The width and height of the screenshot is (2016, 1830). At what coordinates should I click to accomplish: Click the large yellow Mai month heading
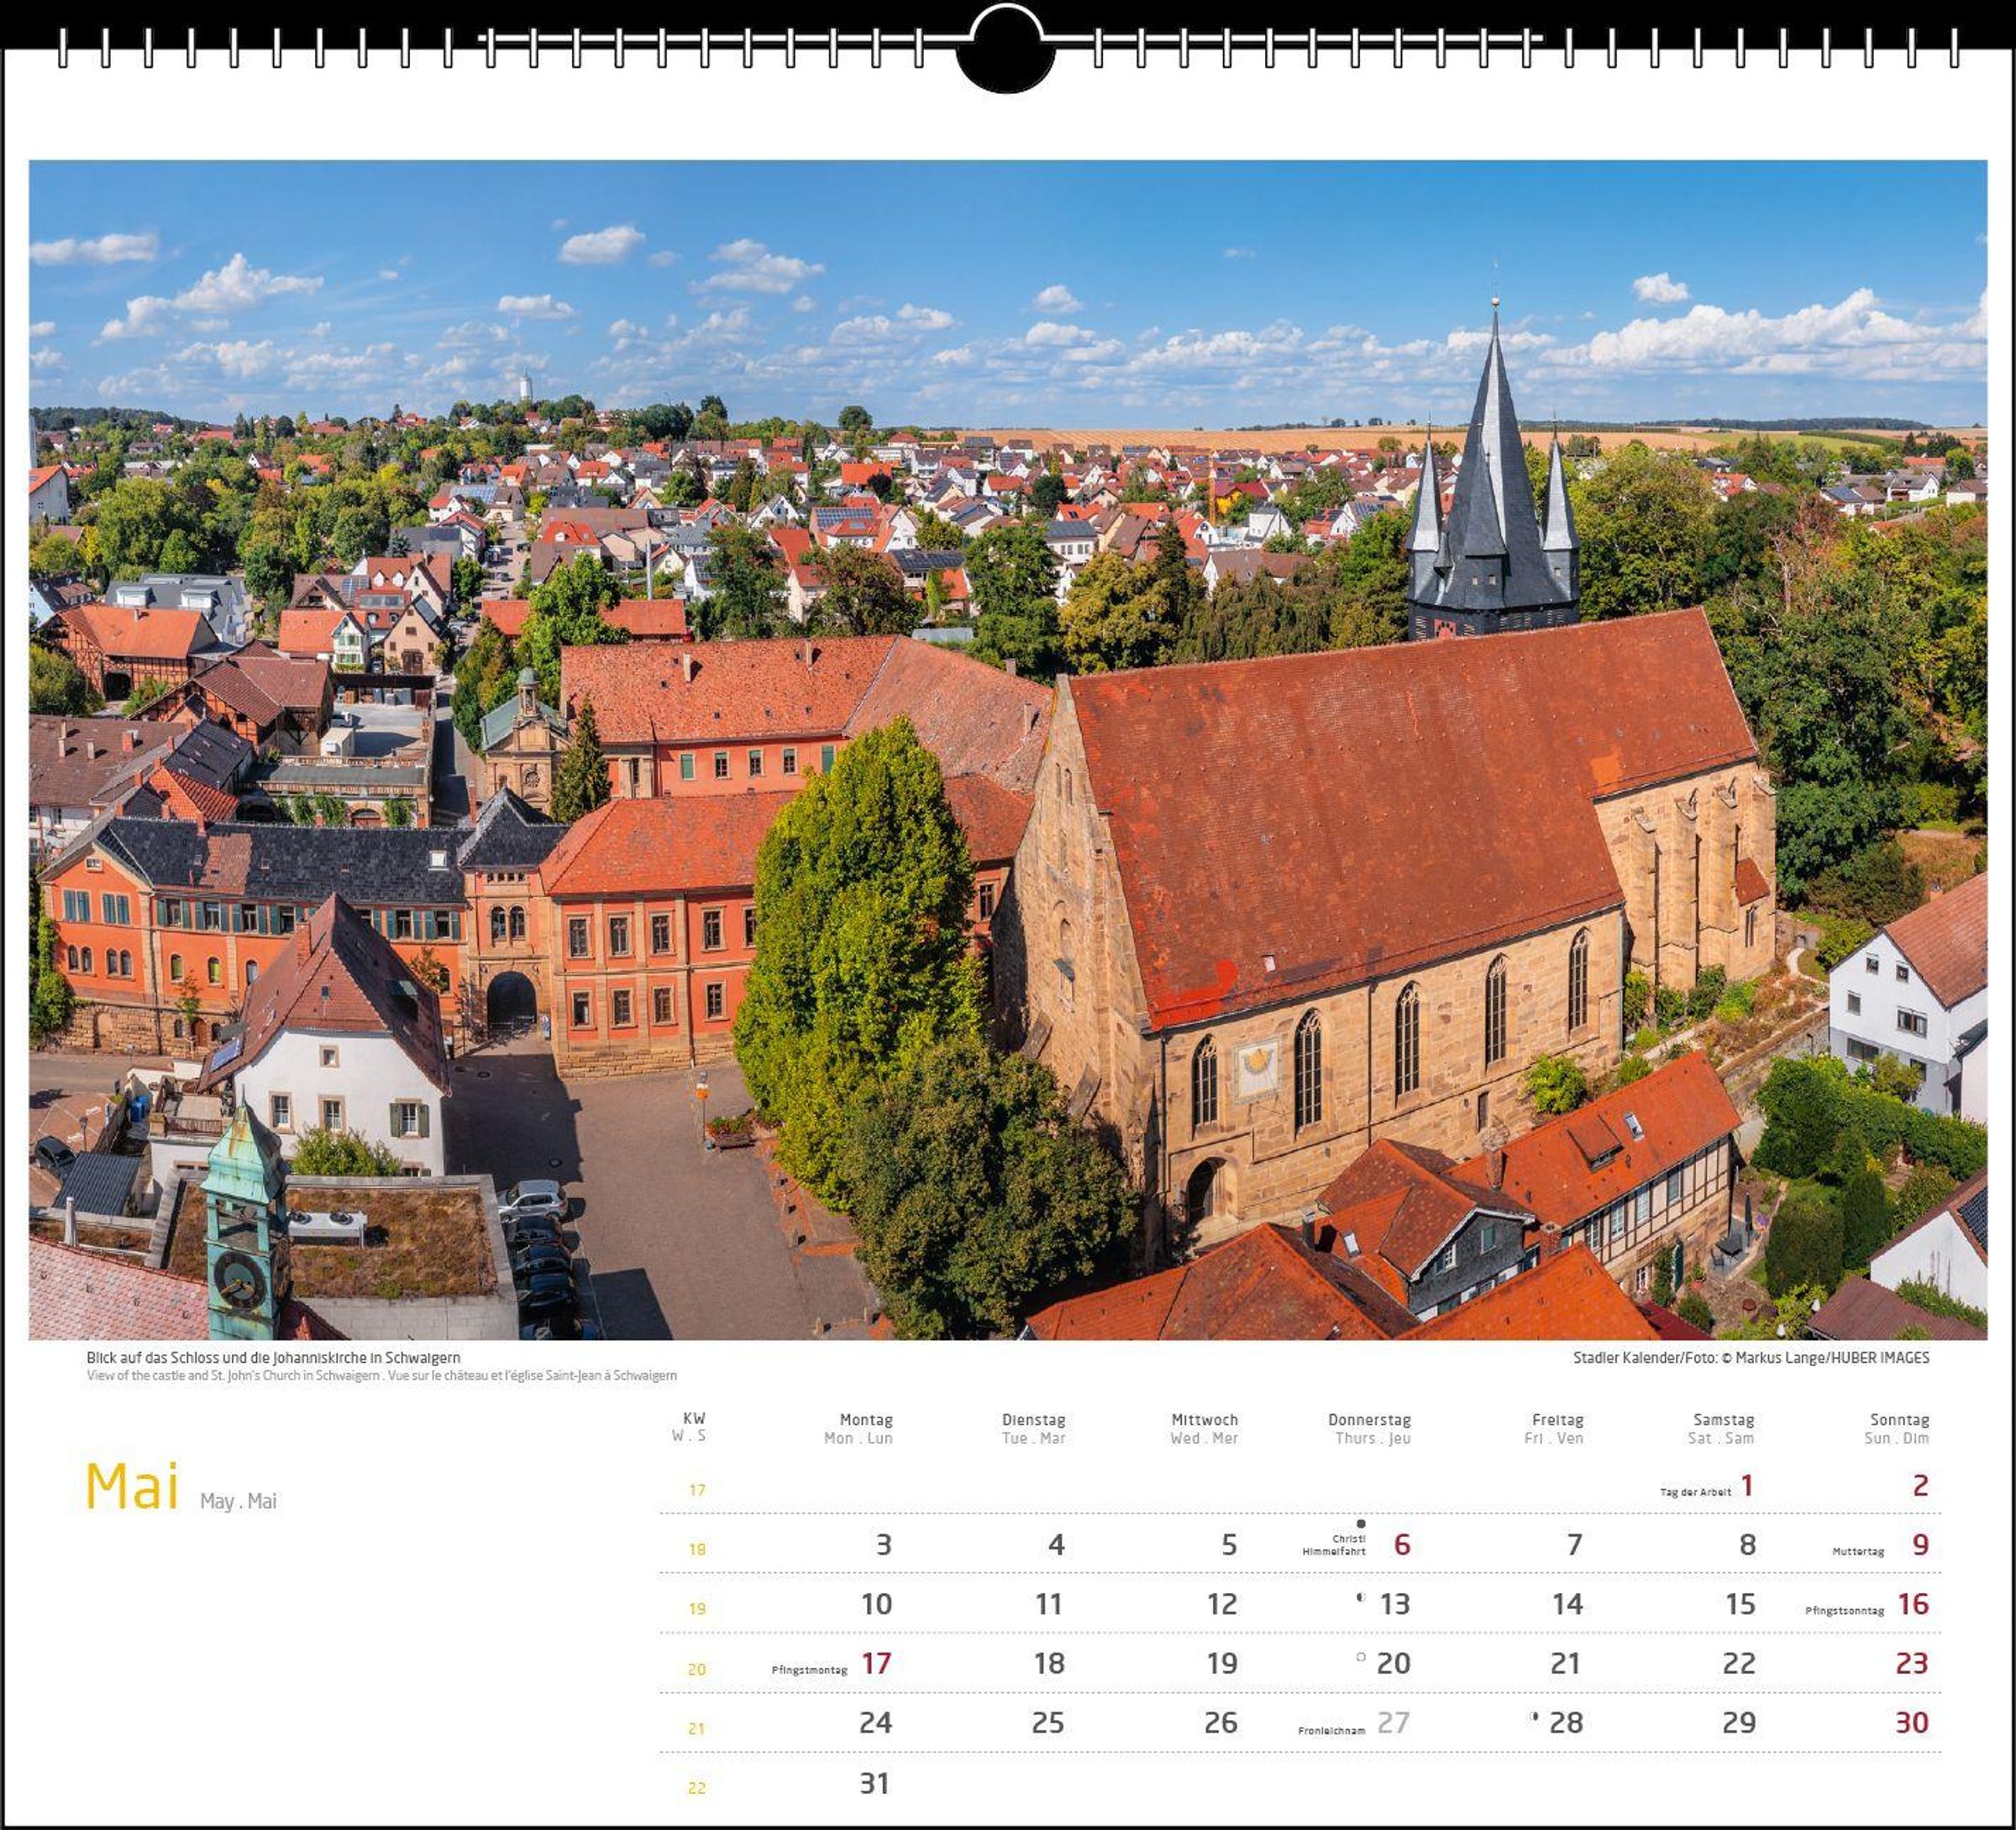(x=132, y=1488)
